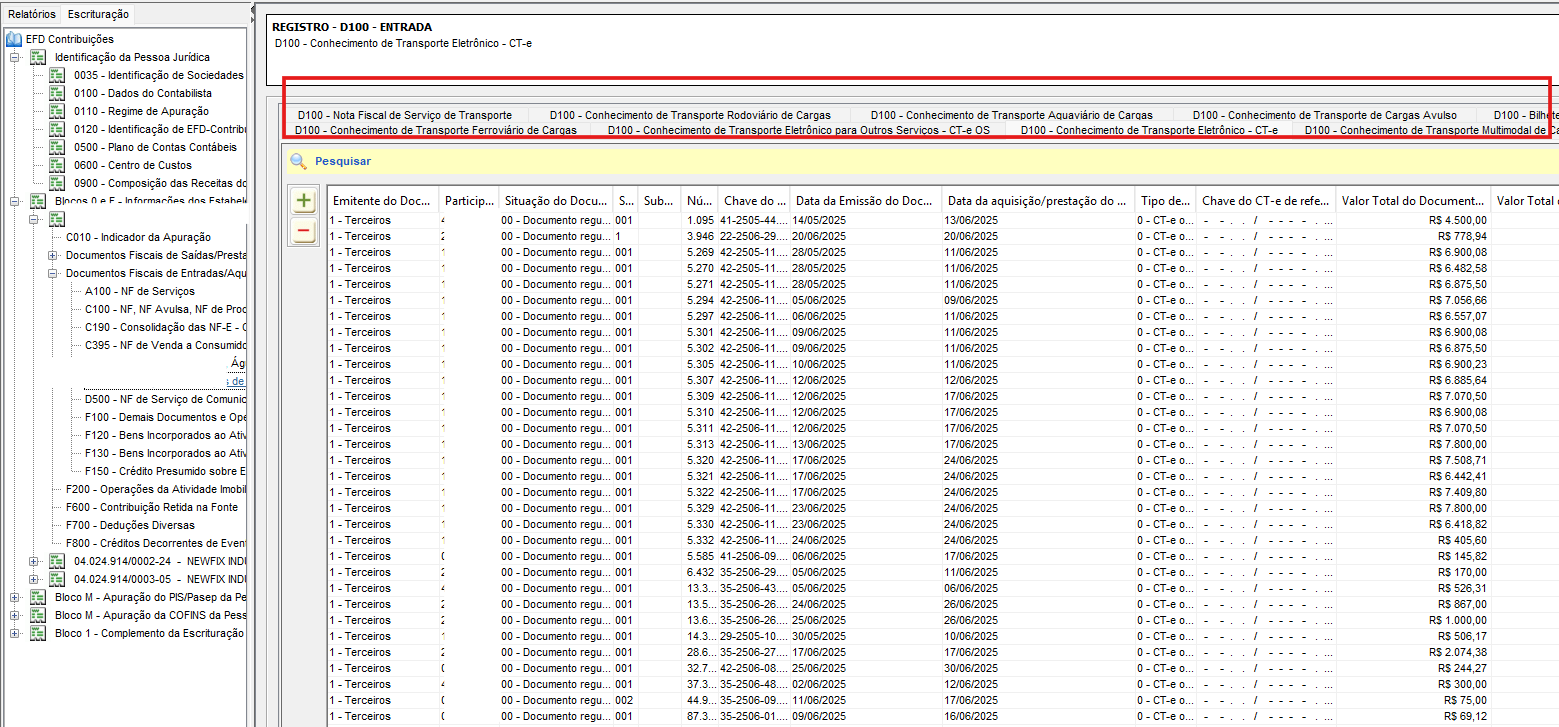Image resolution: width=1559 pixels, height=727 pixels.
Task: Open D100 - Conhecimento de Transporte Ferroviário de Cargas tab
Action: point(436,130)
